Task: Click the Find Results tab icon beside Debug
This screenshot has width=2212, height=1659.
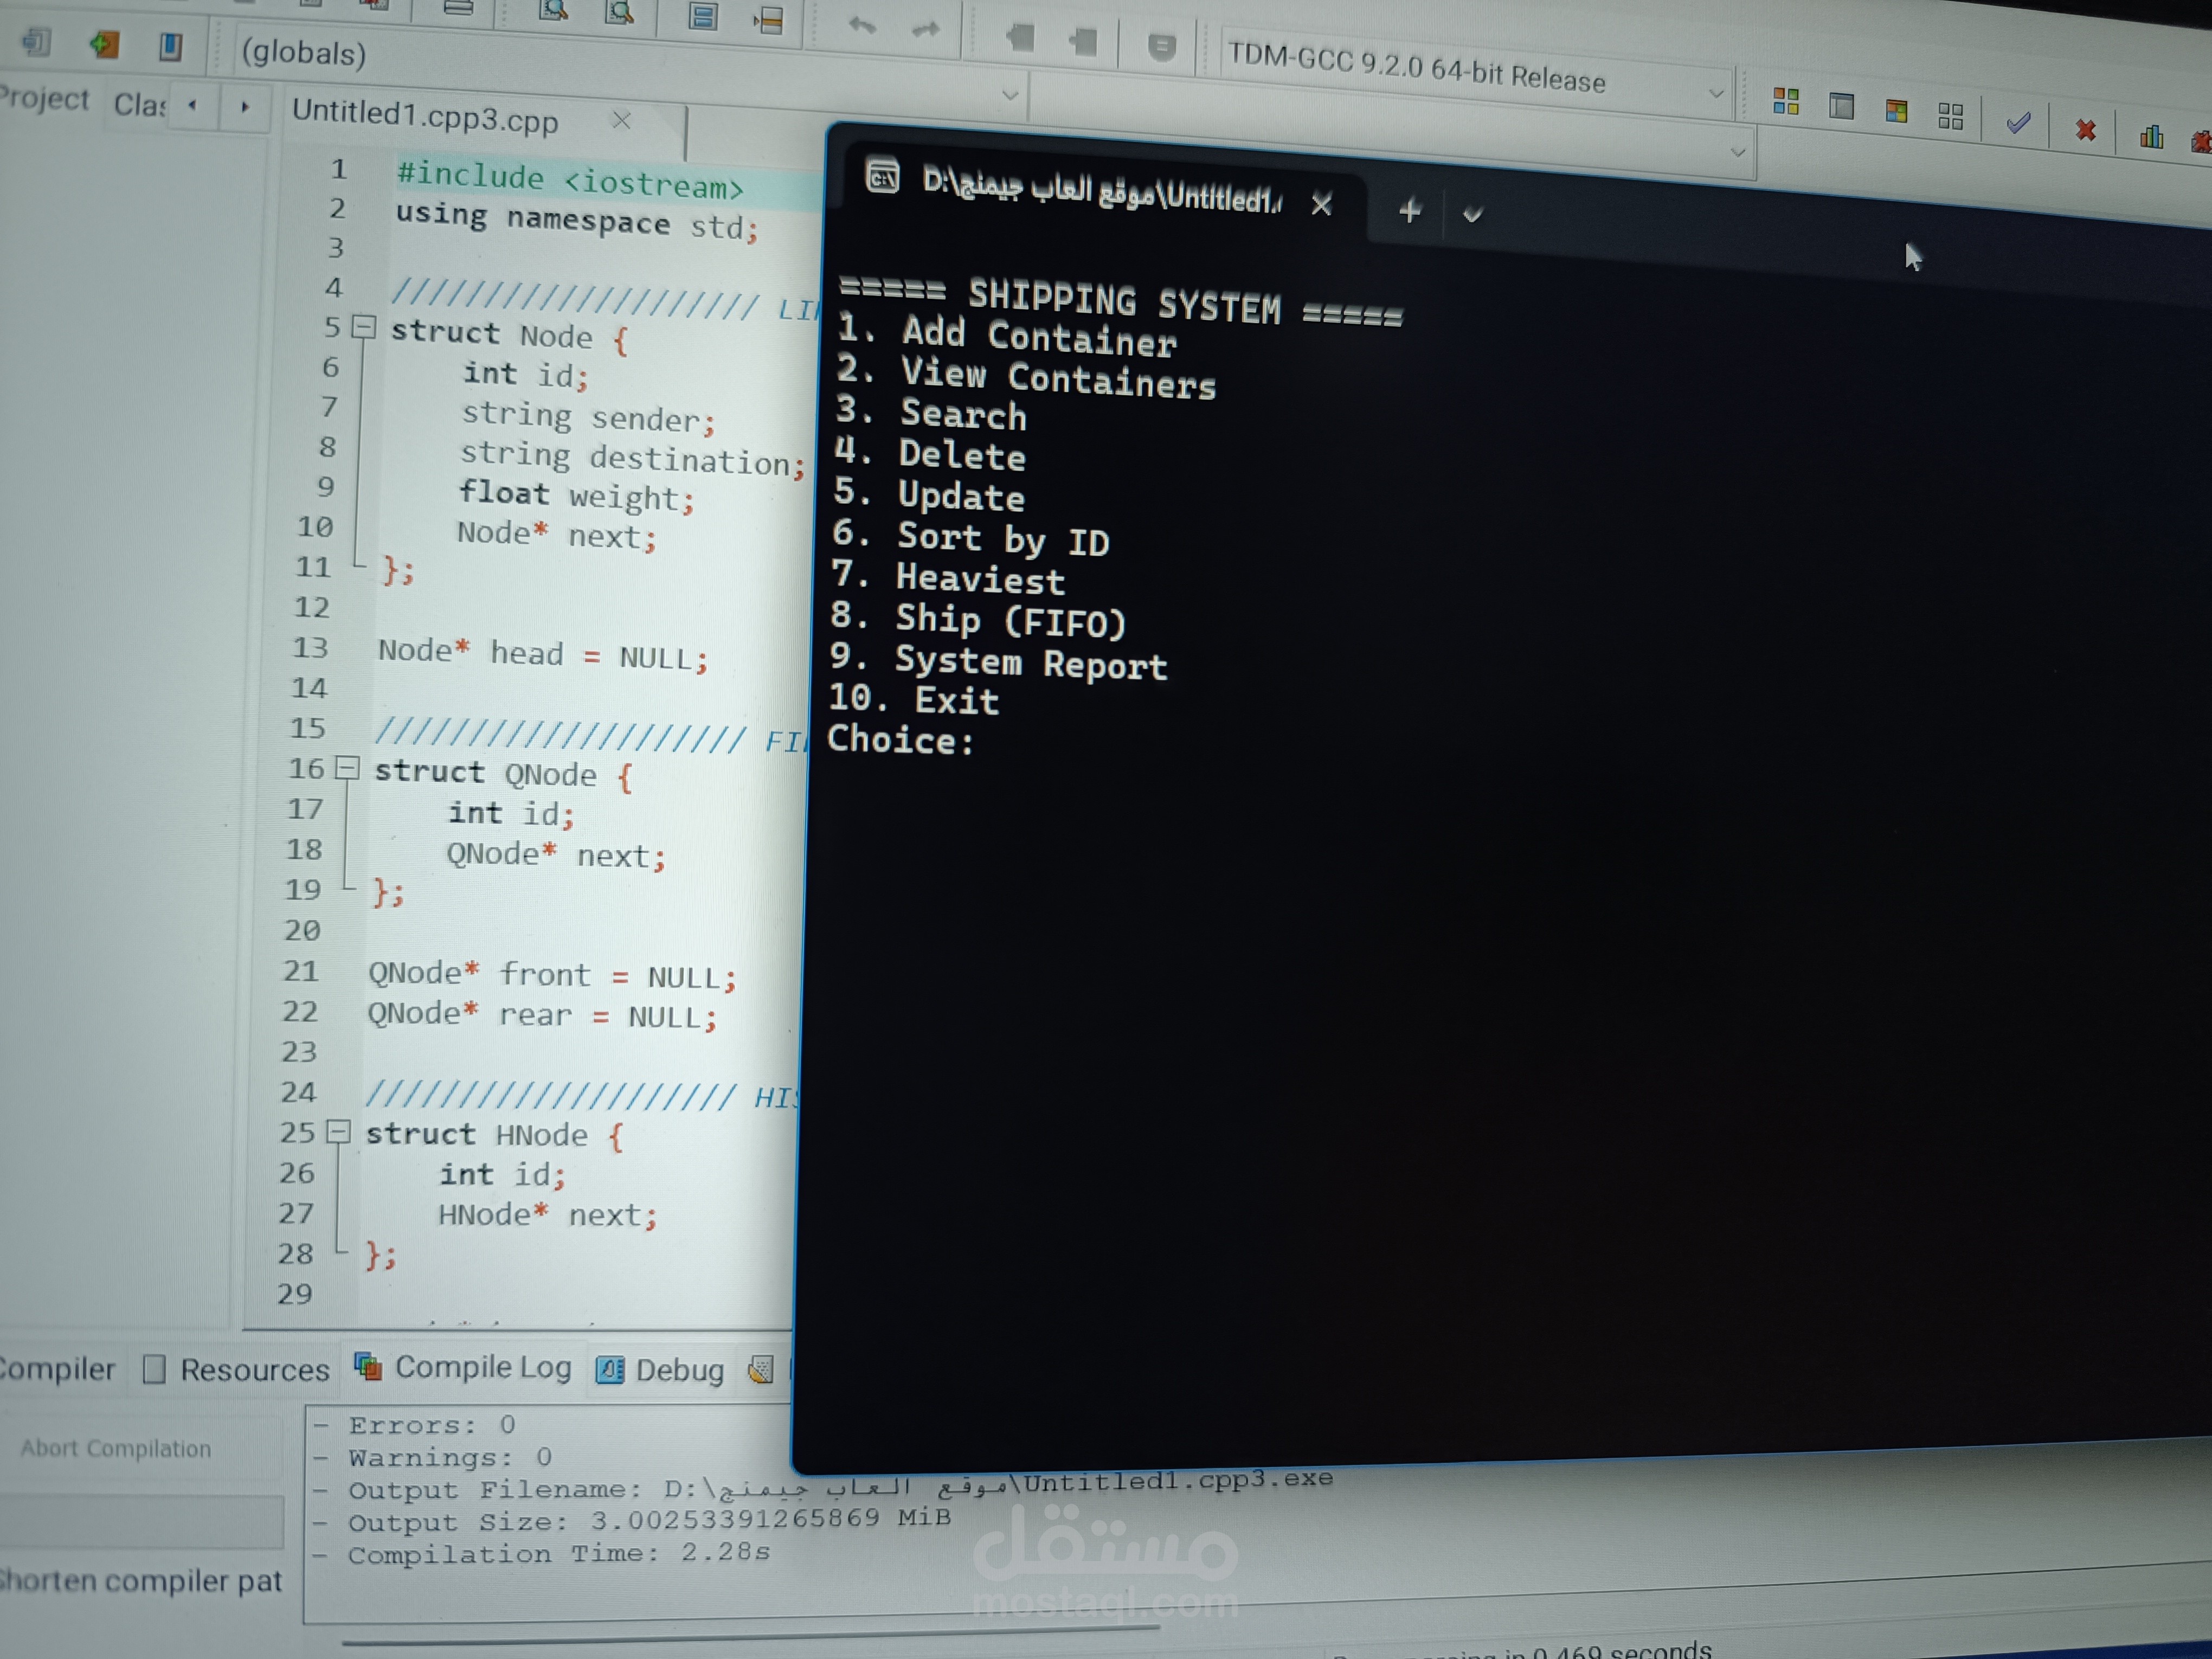Action: [x=761, y=1370]
